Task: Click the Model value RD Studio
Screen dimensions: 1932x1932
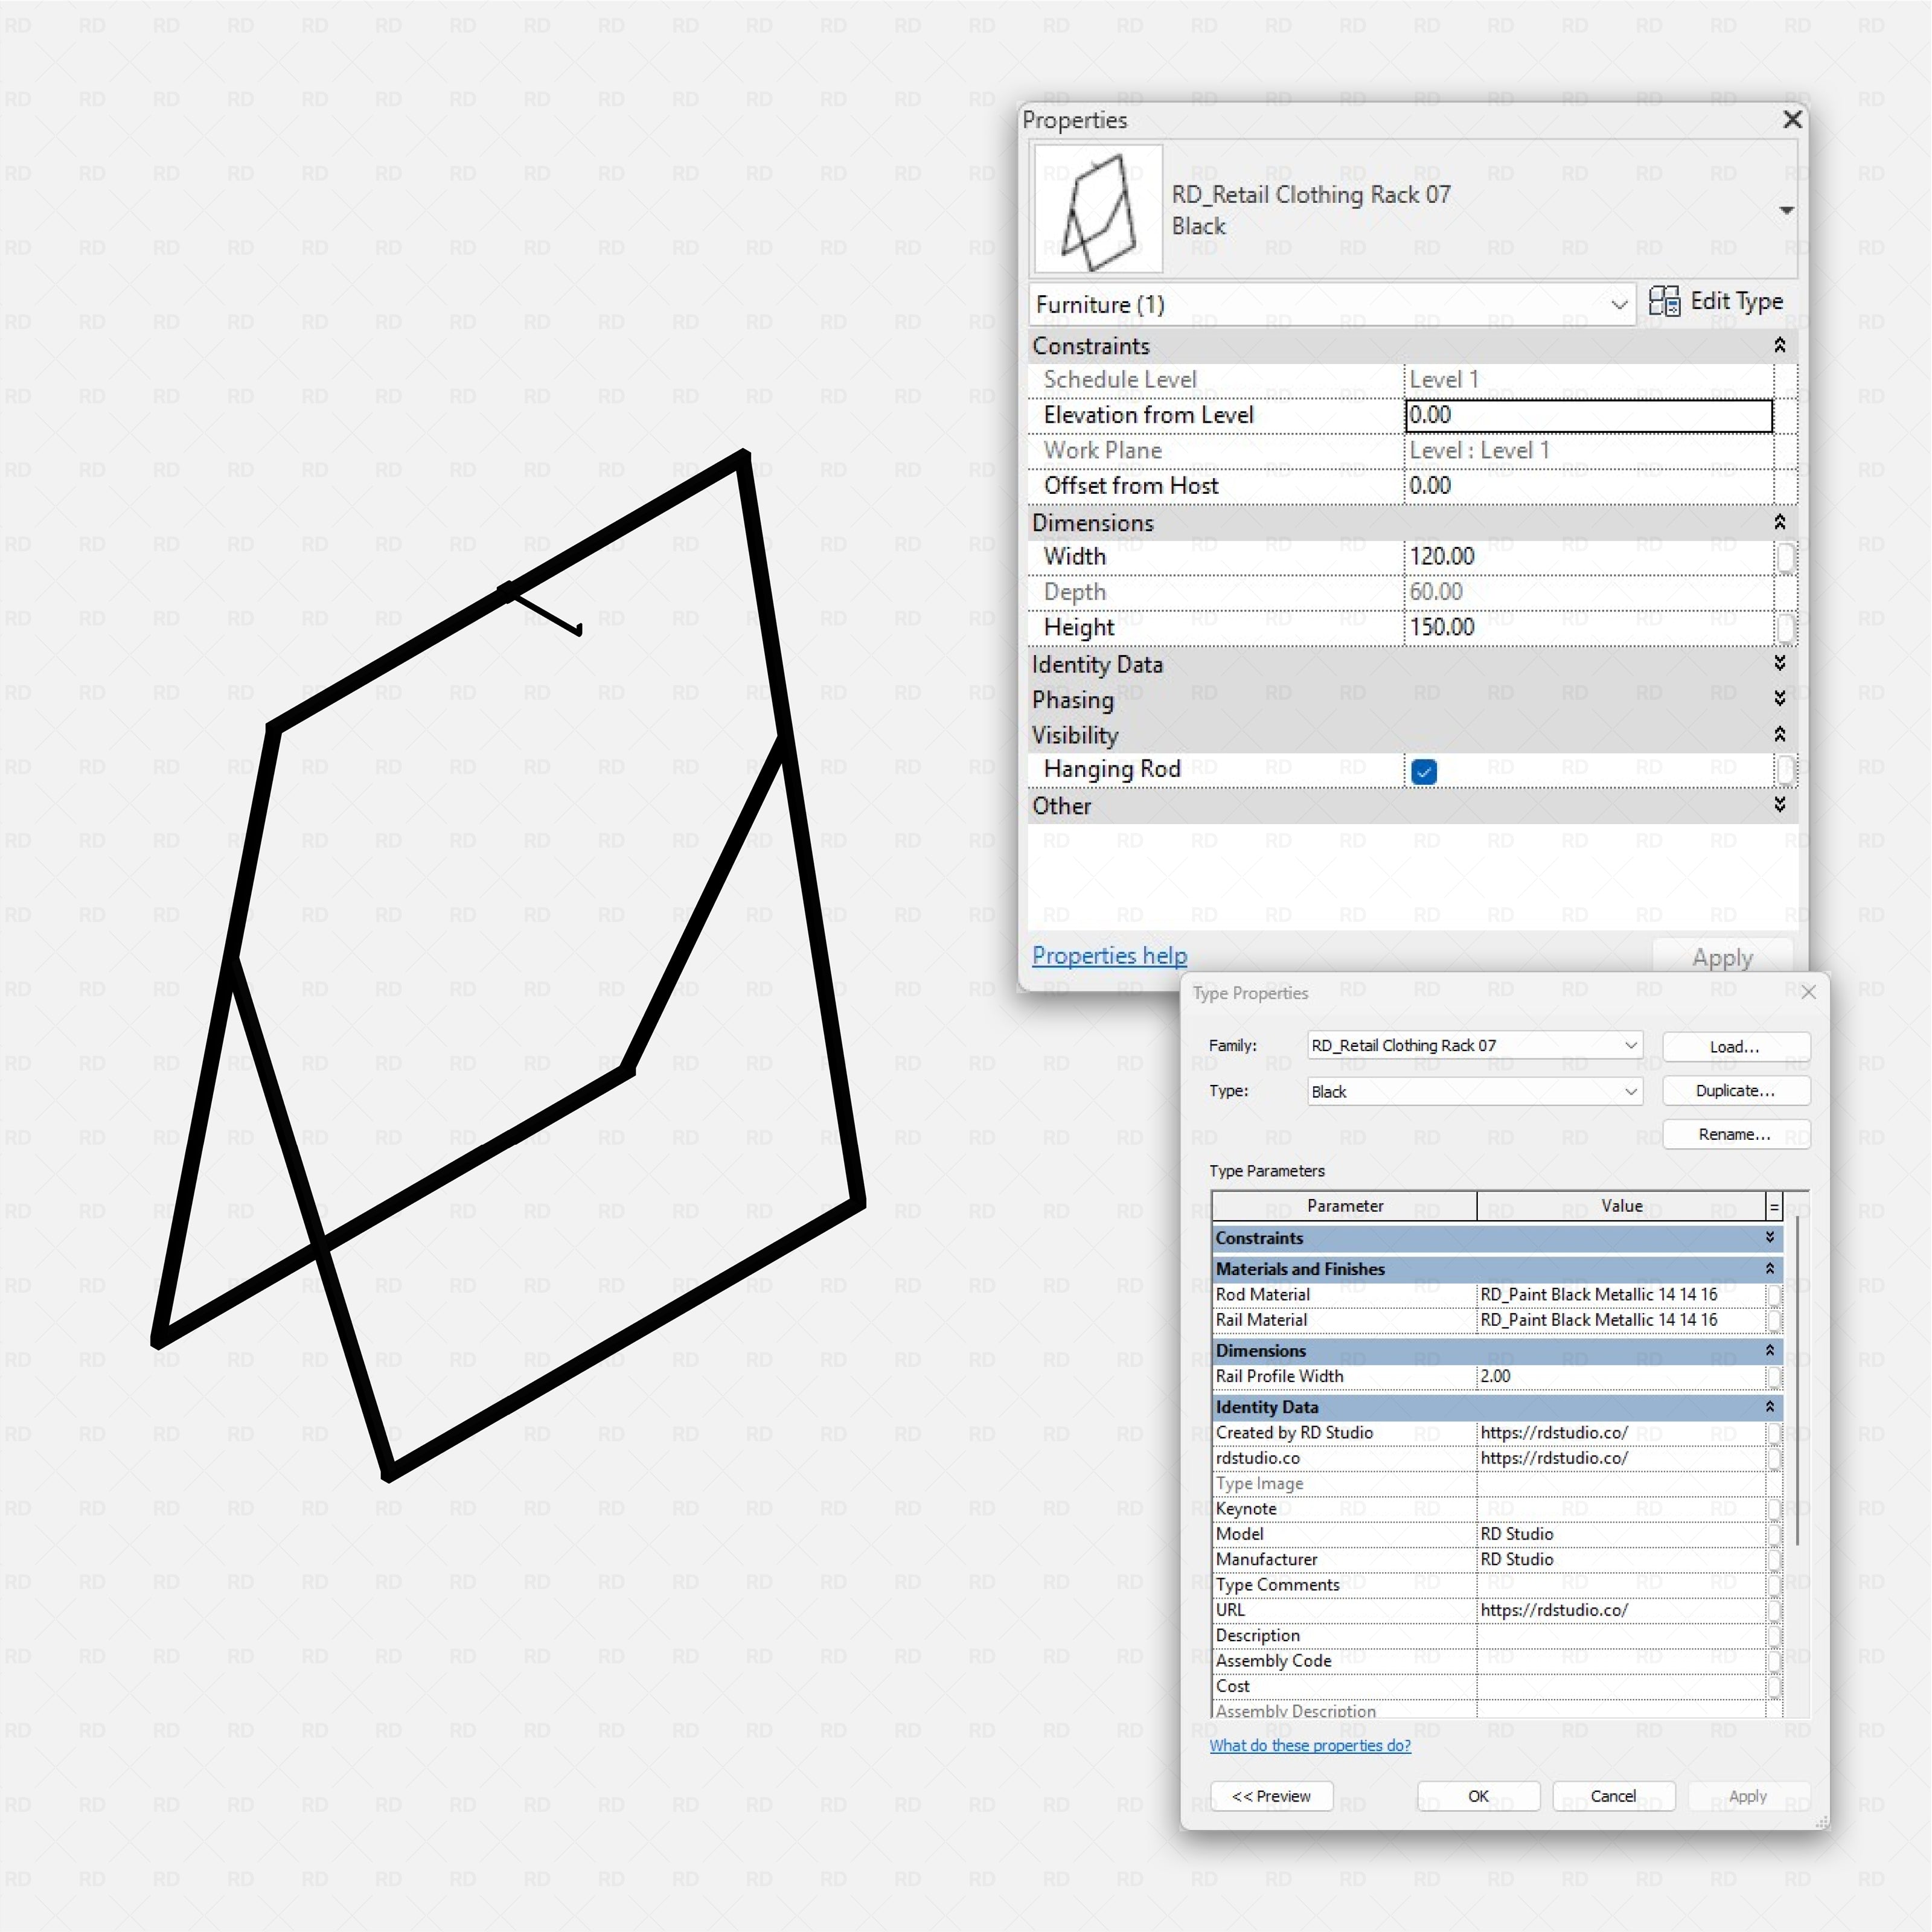Action: [1621, 1534]
